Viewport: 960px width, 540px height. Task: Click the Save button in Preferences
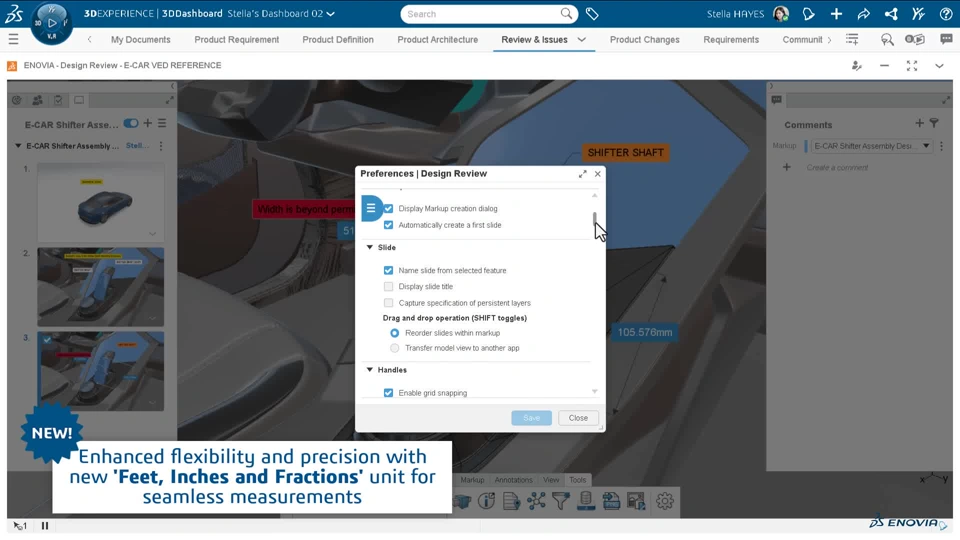[531, 418]
